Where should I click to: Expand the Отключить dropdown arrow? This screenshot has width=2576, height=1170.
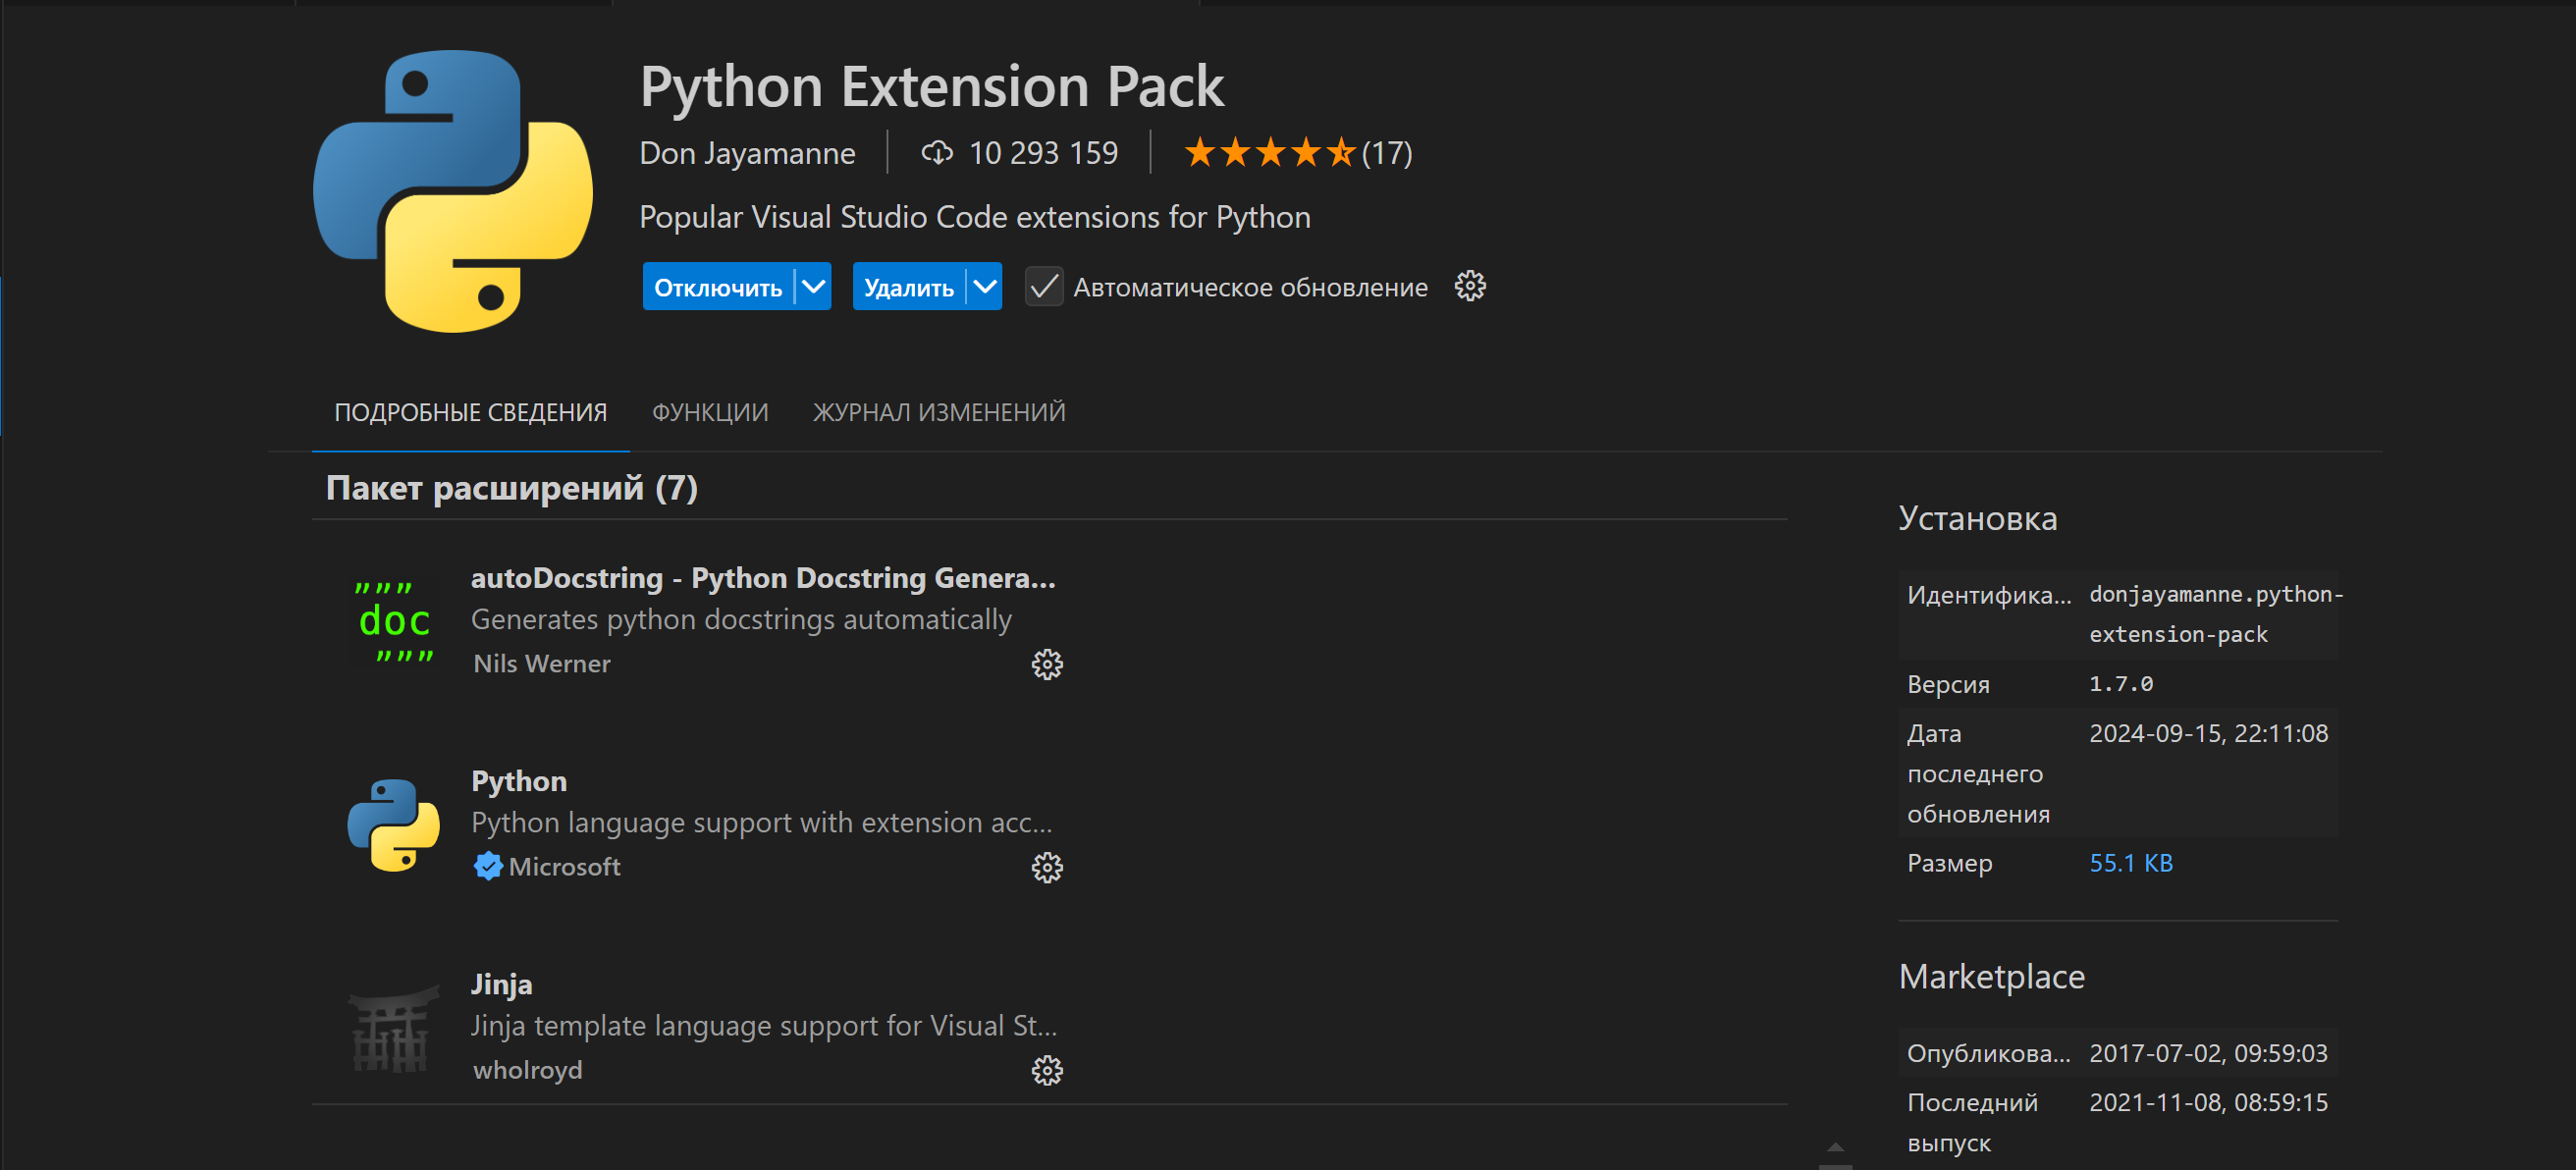pyautogui.click(x=813, y=287)
